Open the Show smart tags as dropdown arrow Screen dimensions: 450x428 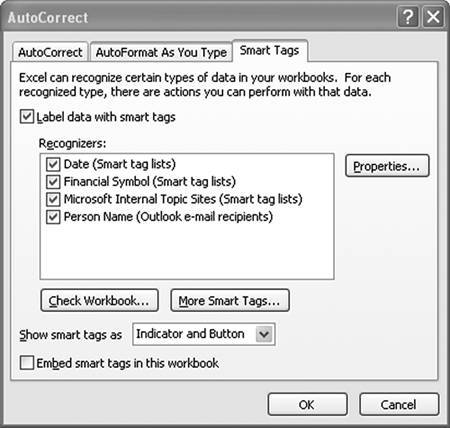click(264, 334)
